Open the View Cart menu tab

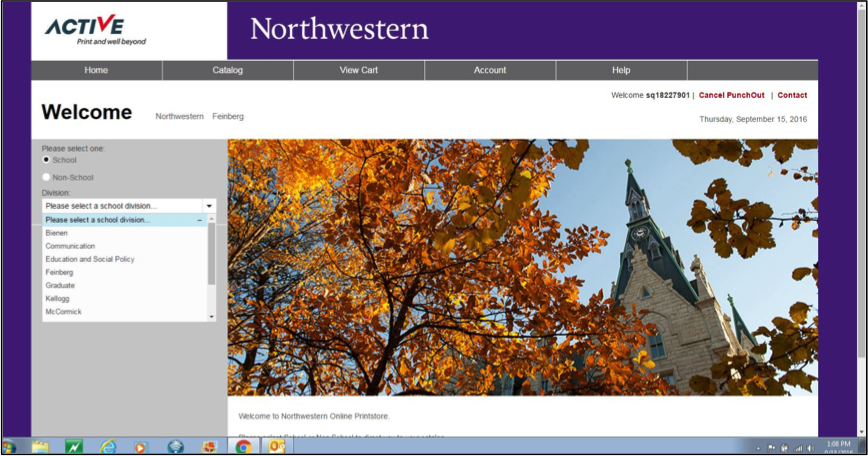point(359,70)
